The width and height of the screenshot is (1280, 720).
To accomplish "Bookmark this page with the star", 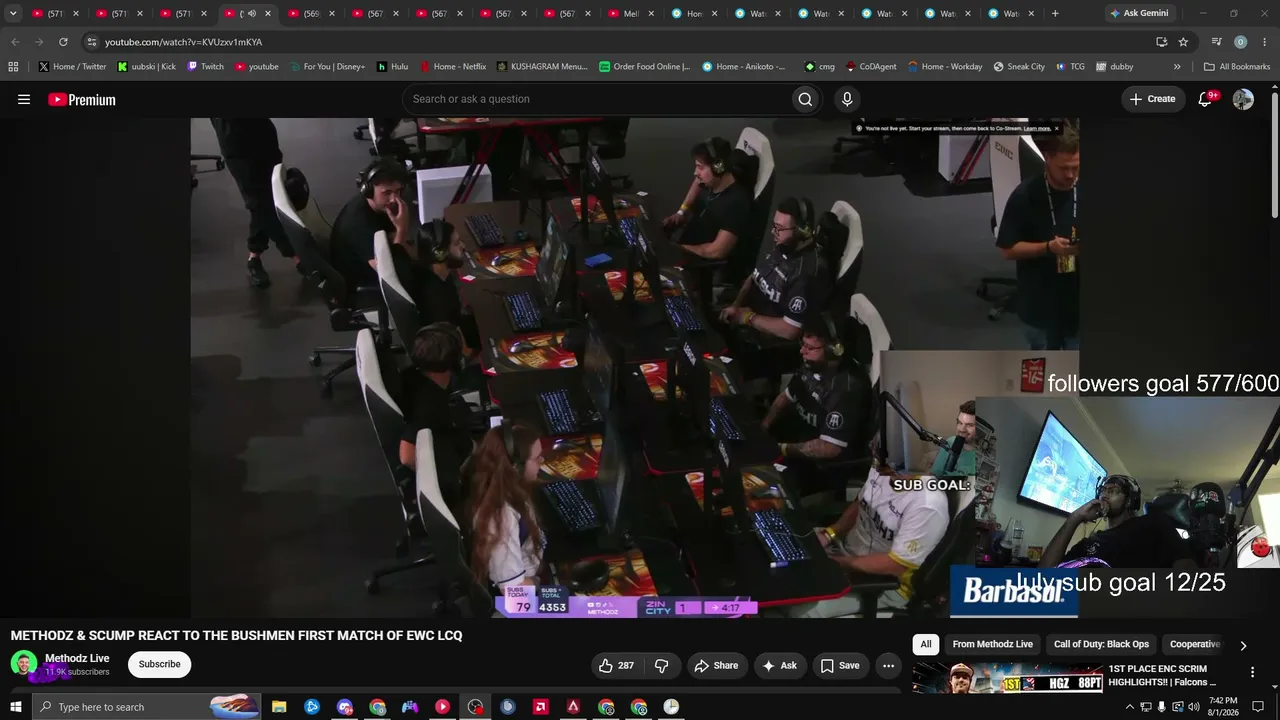I will click(x=1183, y=42).
